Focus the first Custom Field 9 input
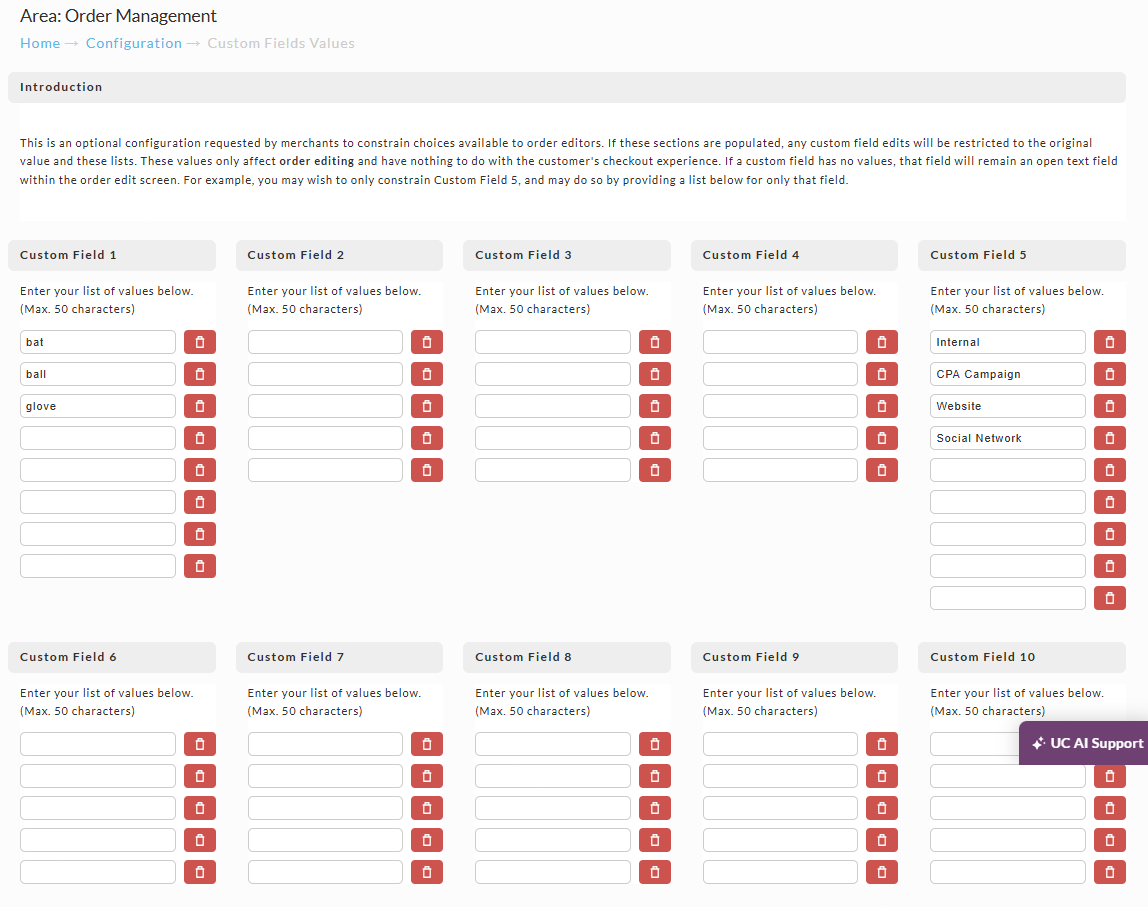The width and height of the screenshot is (1148, 907). coord(780,744)
